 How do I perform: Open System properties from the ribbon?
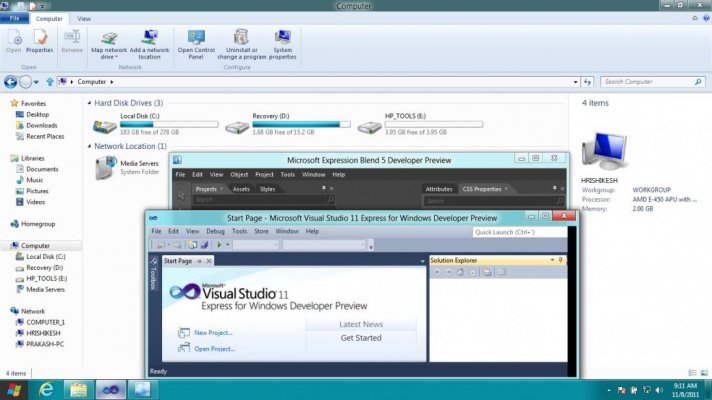(x=282, y=45)
